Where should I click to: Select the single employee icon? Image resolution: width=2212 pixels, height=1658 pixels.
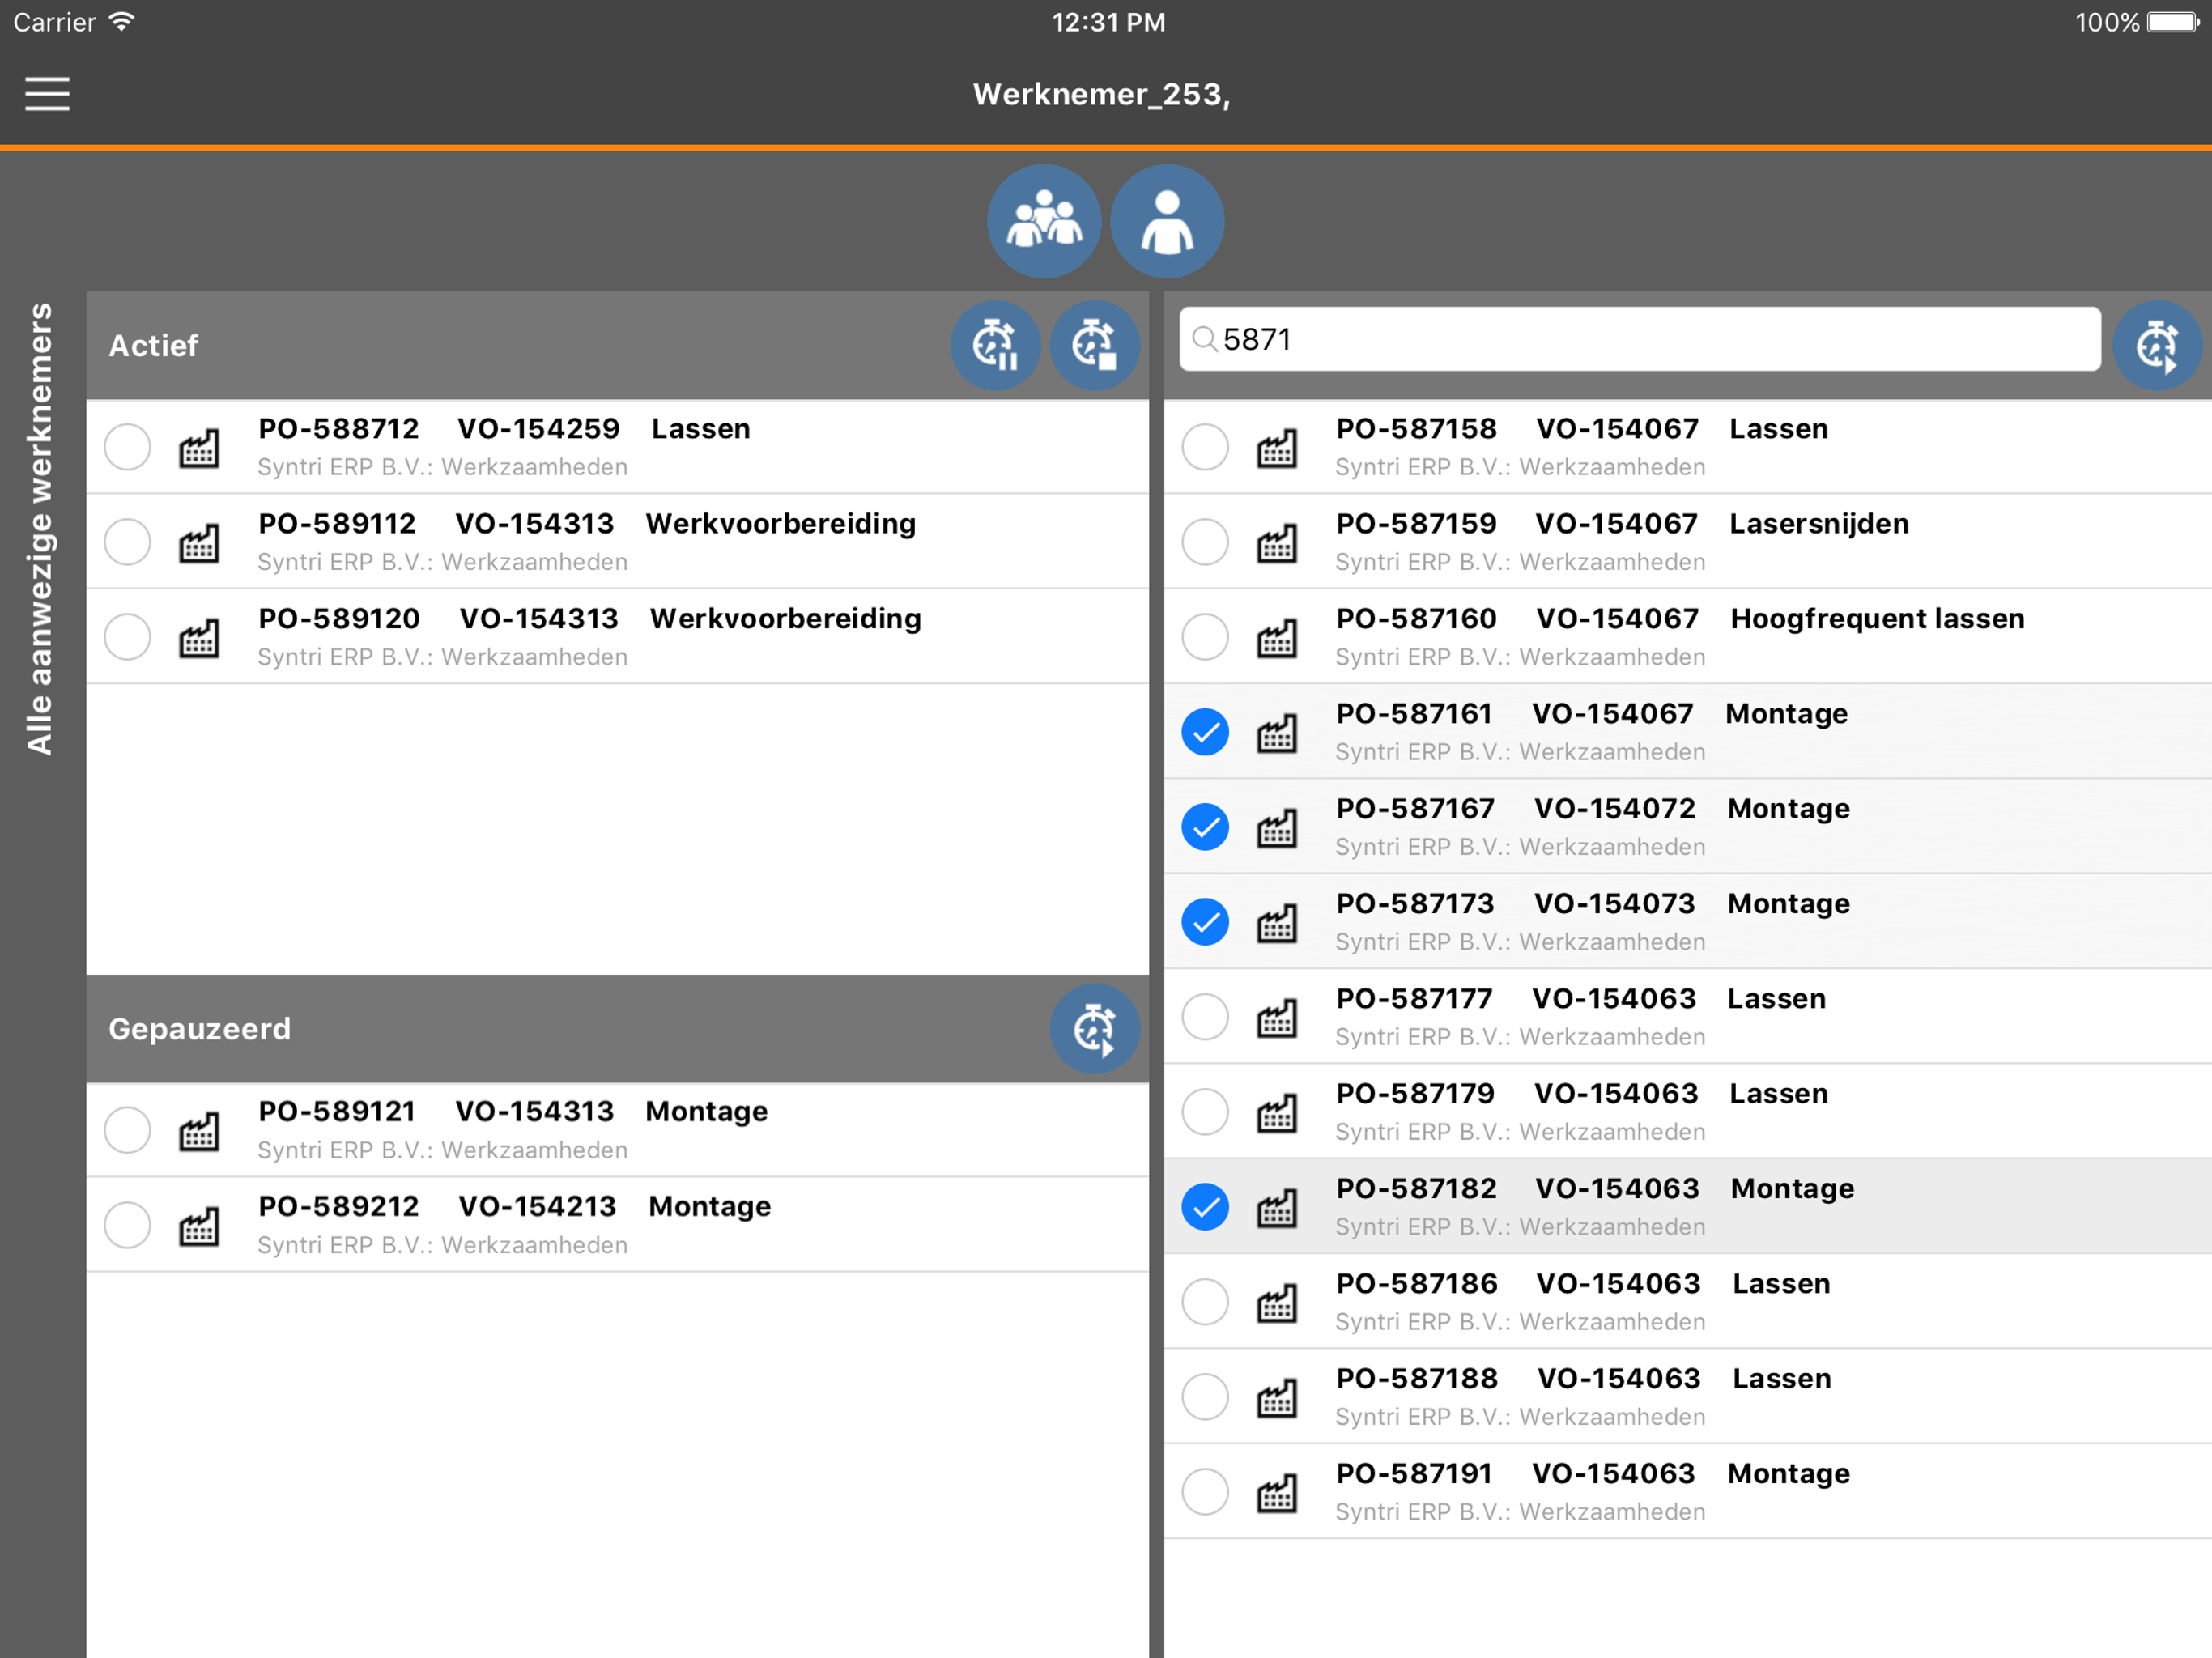click(1167, 221)
